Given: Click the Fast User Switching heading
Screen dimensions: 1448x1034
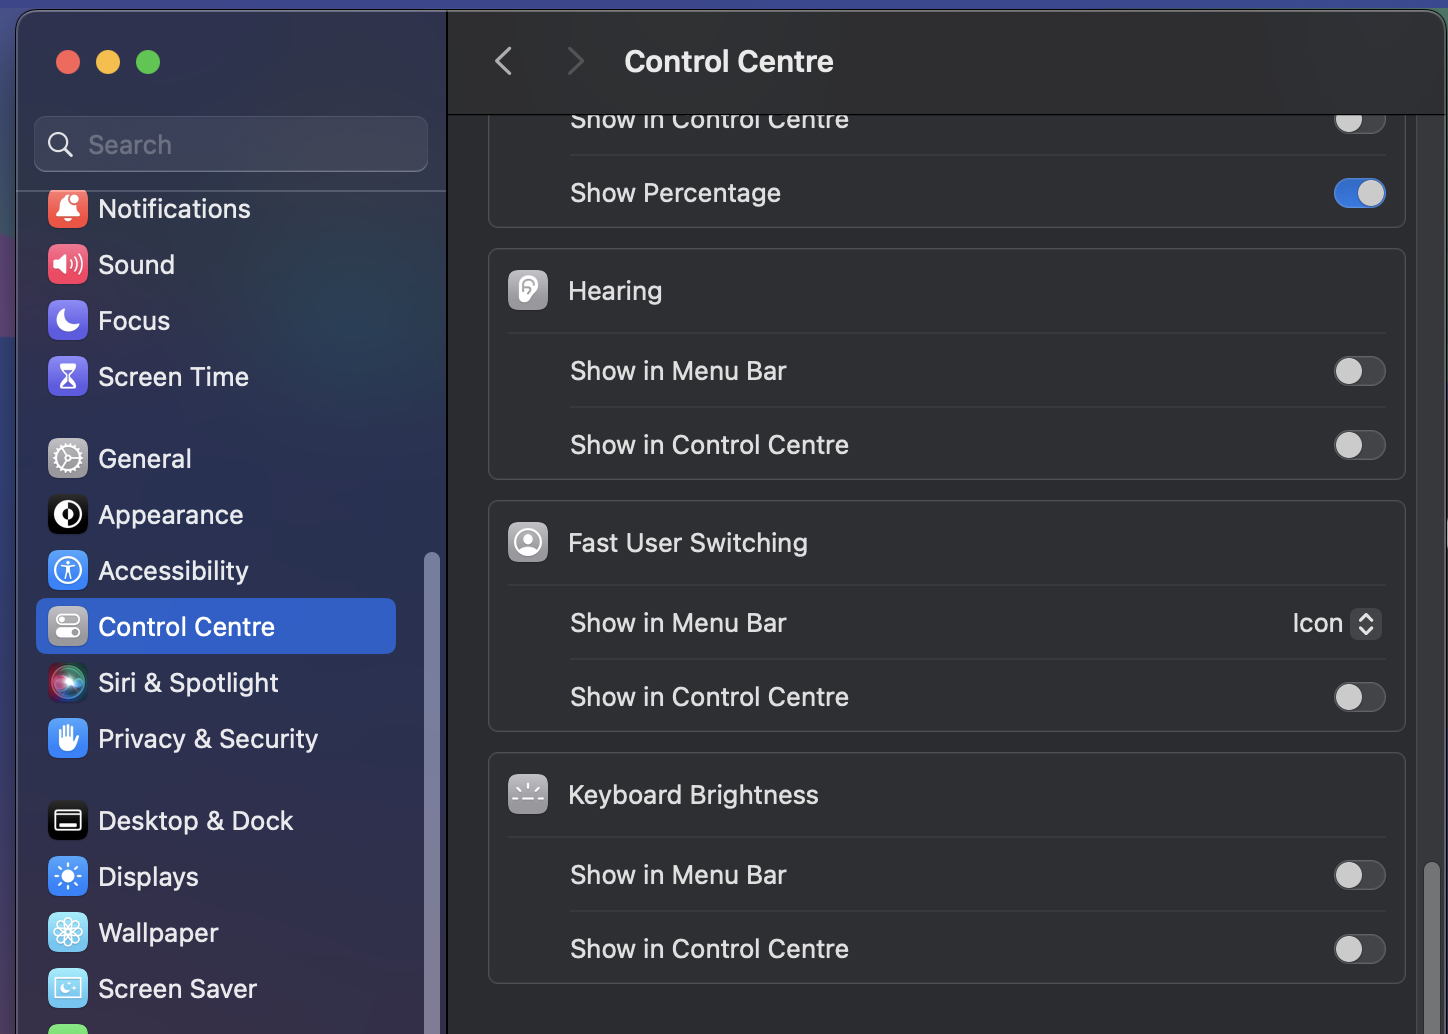Looking at the screenshot, I should [x=688, y=543].
